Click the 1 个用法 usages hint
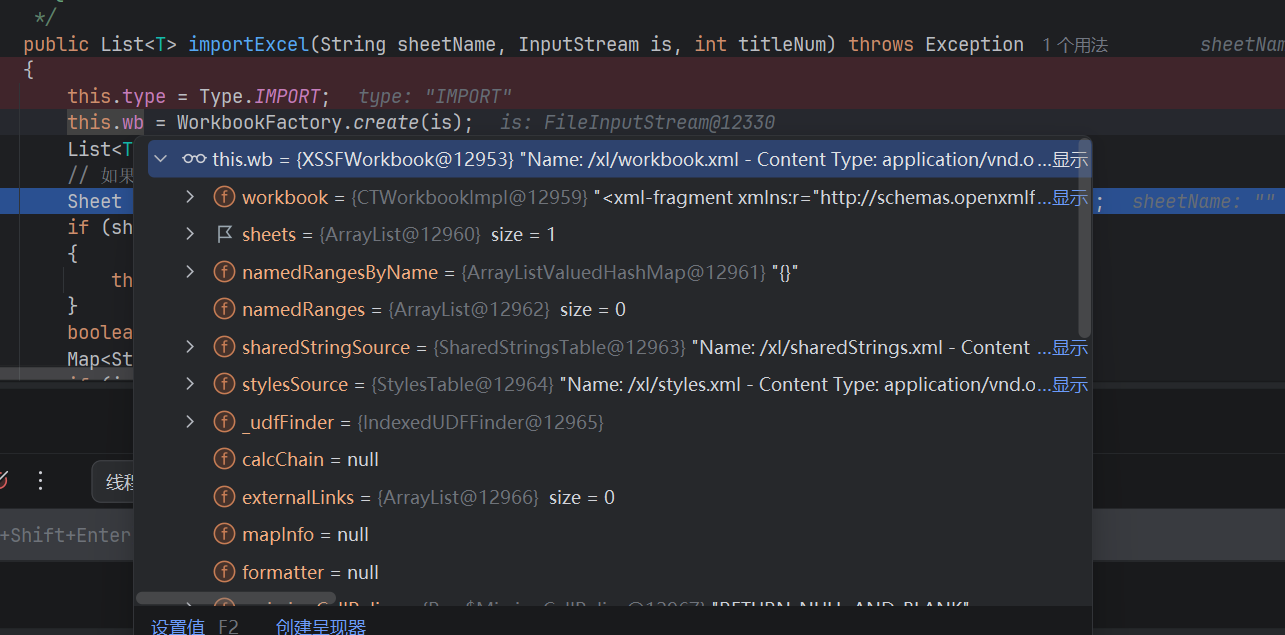Screen dimensions: 1285x635 point(1075,45)
